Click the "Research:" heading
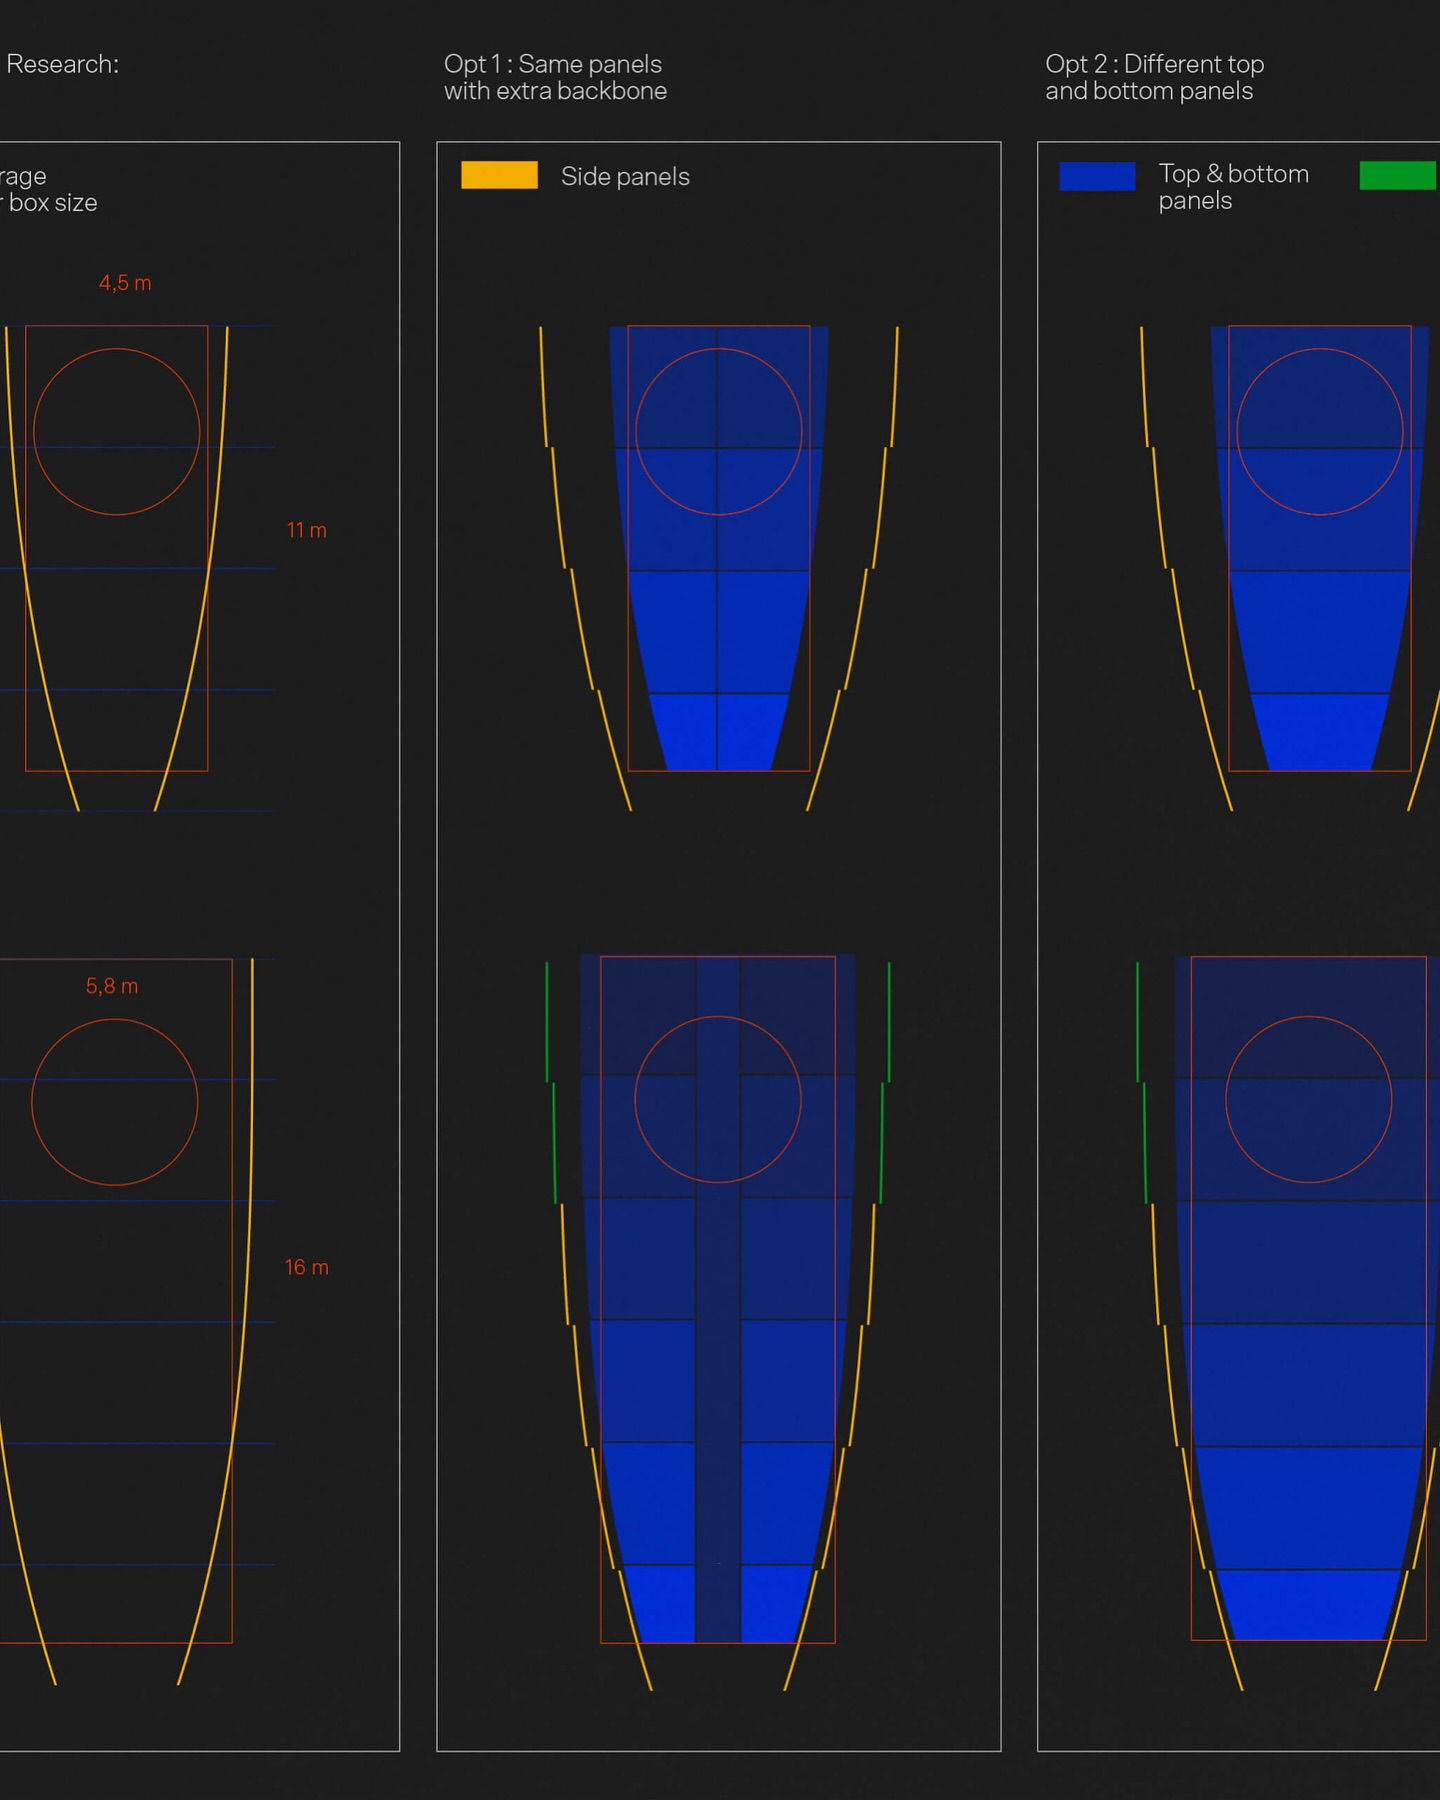Image resolution: width=1440 pixels, height=1800 pixels. pos(62,64)
